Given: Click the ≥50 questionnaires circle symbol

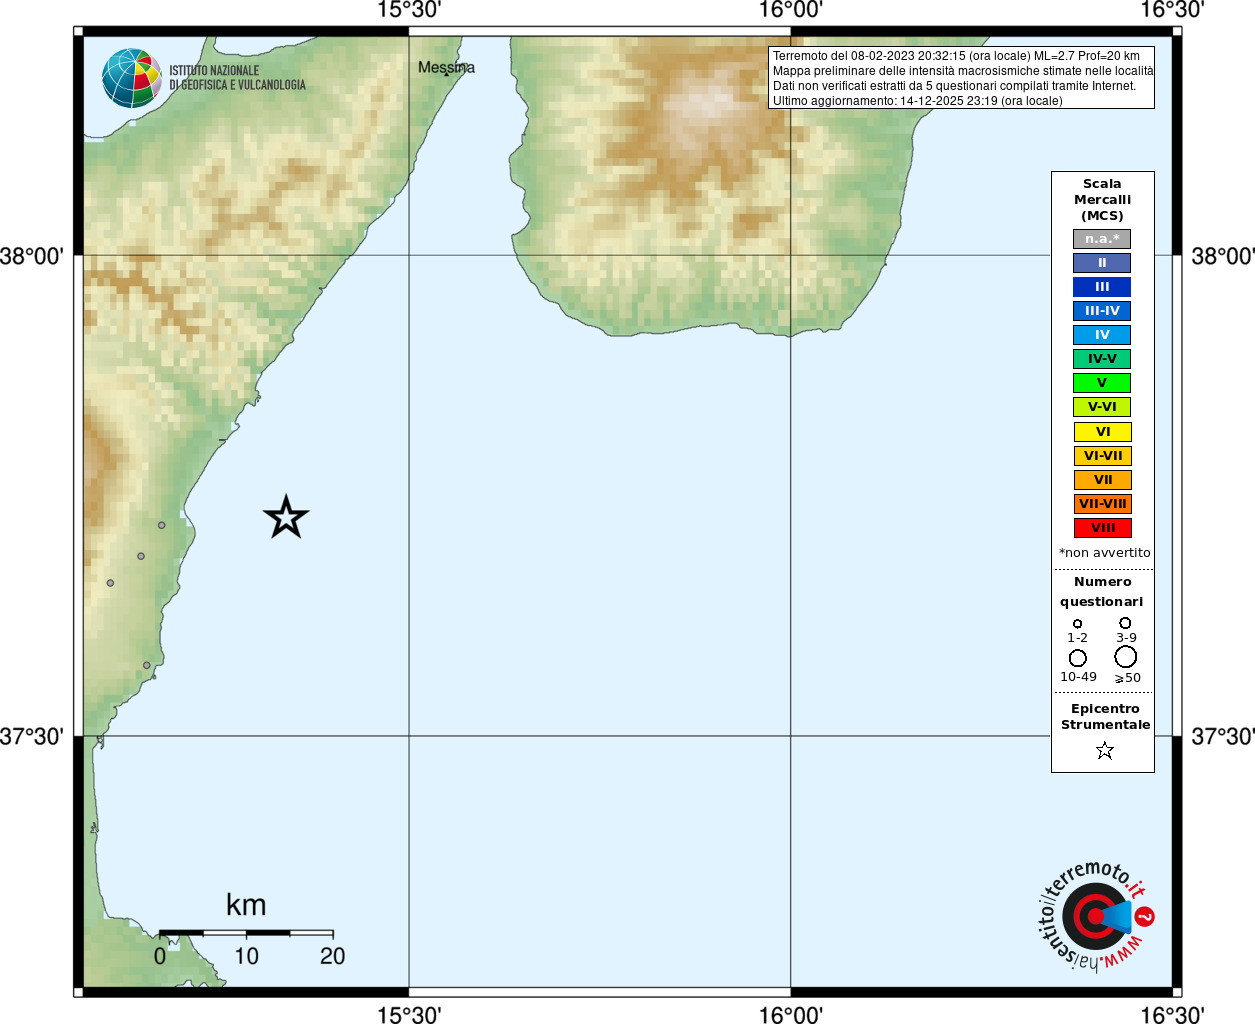Looking at the screenshot, I should [x=1125, y=657].
